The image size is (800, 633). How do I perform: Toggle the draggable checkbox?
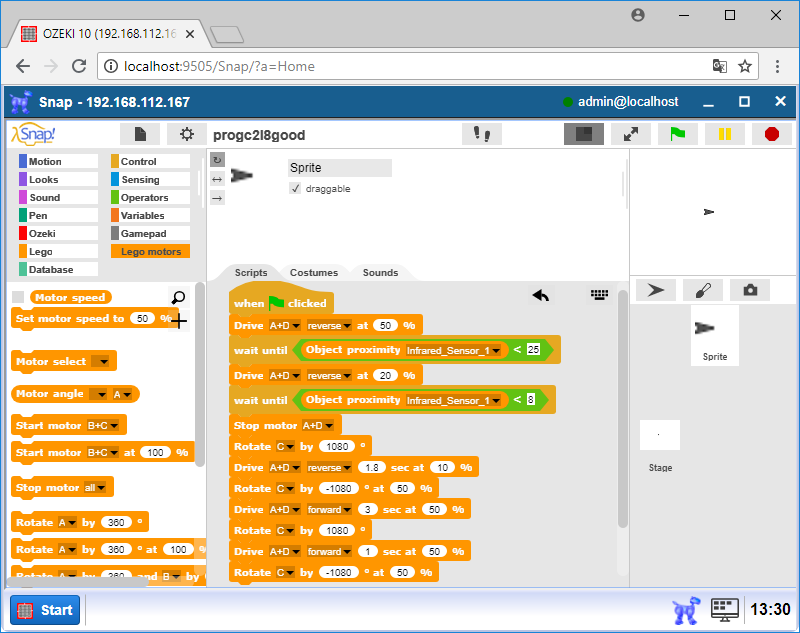pos(295,188)
